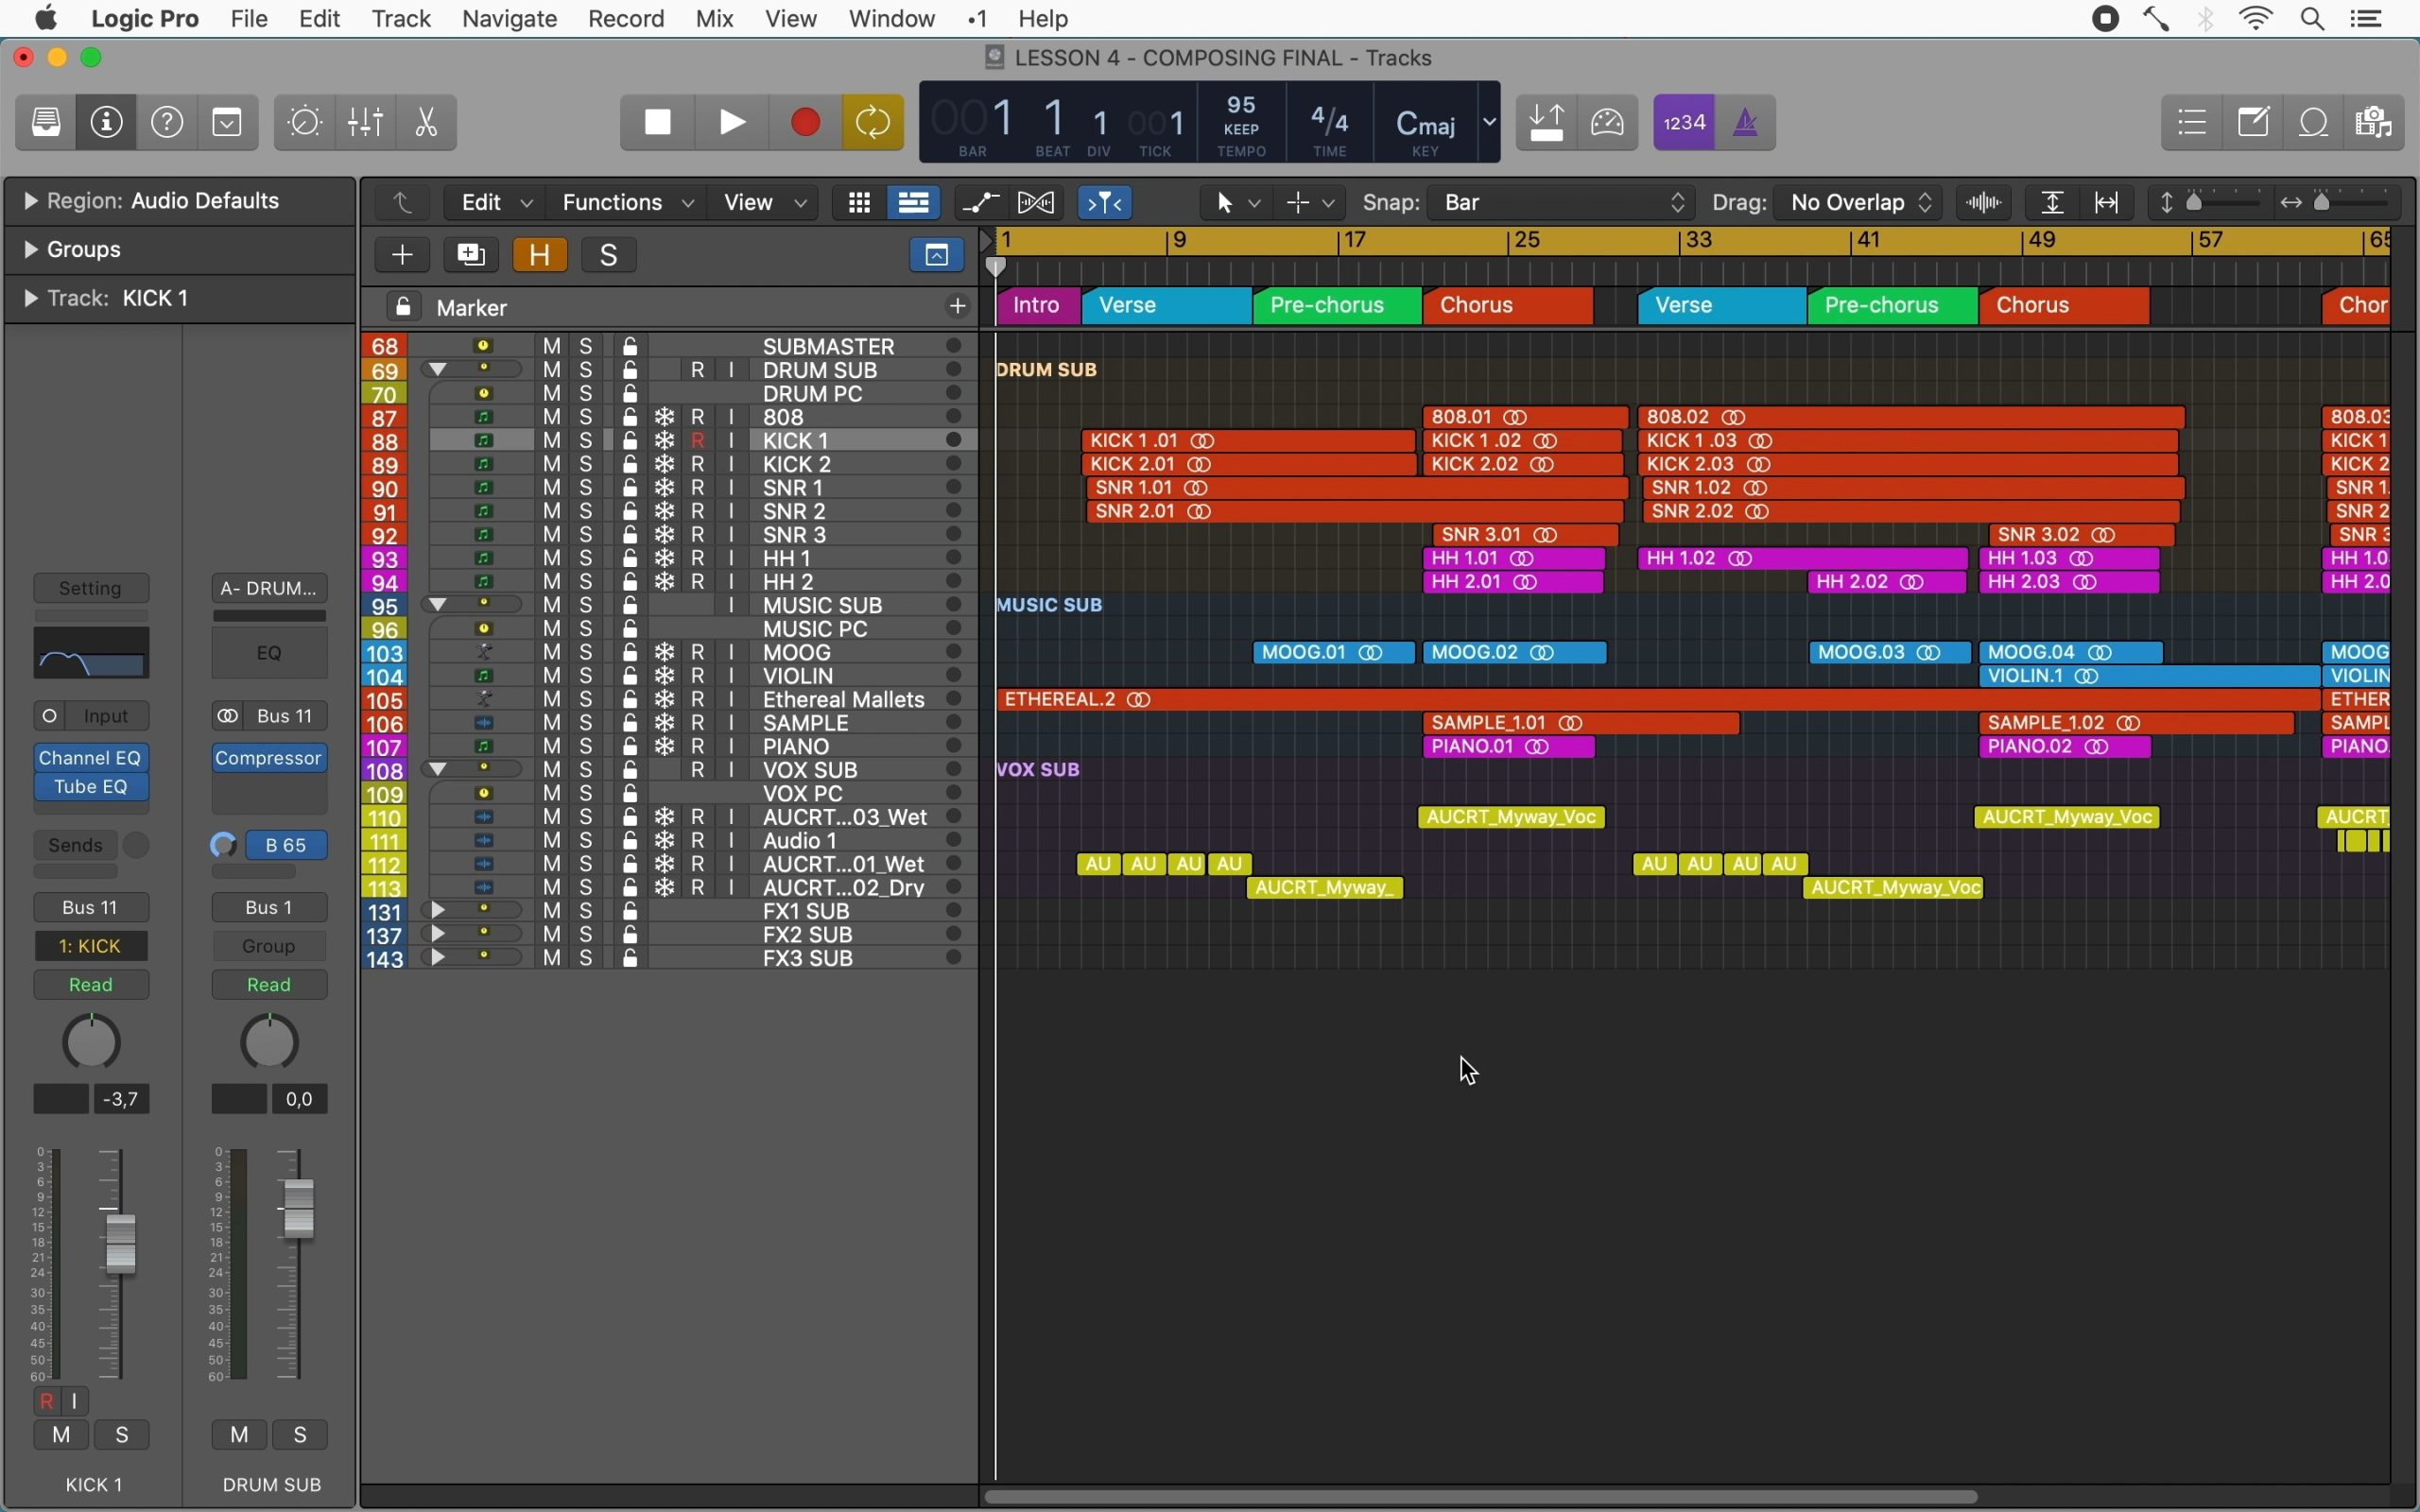The width and height of the screenshot is (2420, 1512).
Task: Toggle automation view button
Action: click(980, 203)
